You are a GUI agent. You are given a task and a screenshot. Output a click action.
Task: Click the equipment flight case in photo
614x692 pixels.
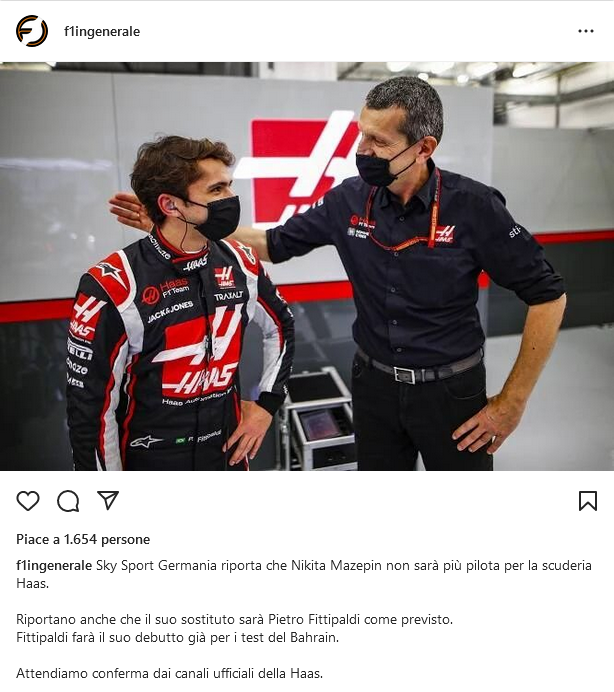[318, 419]
